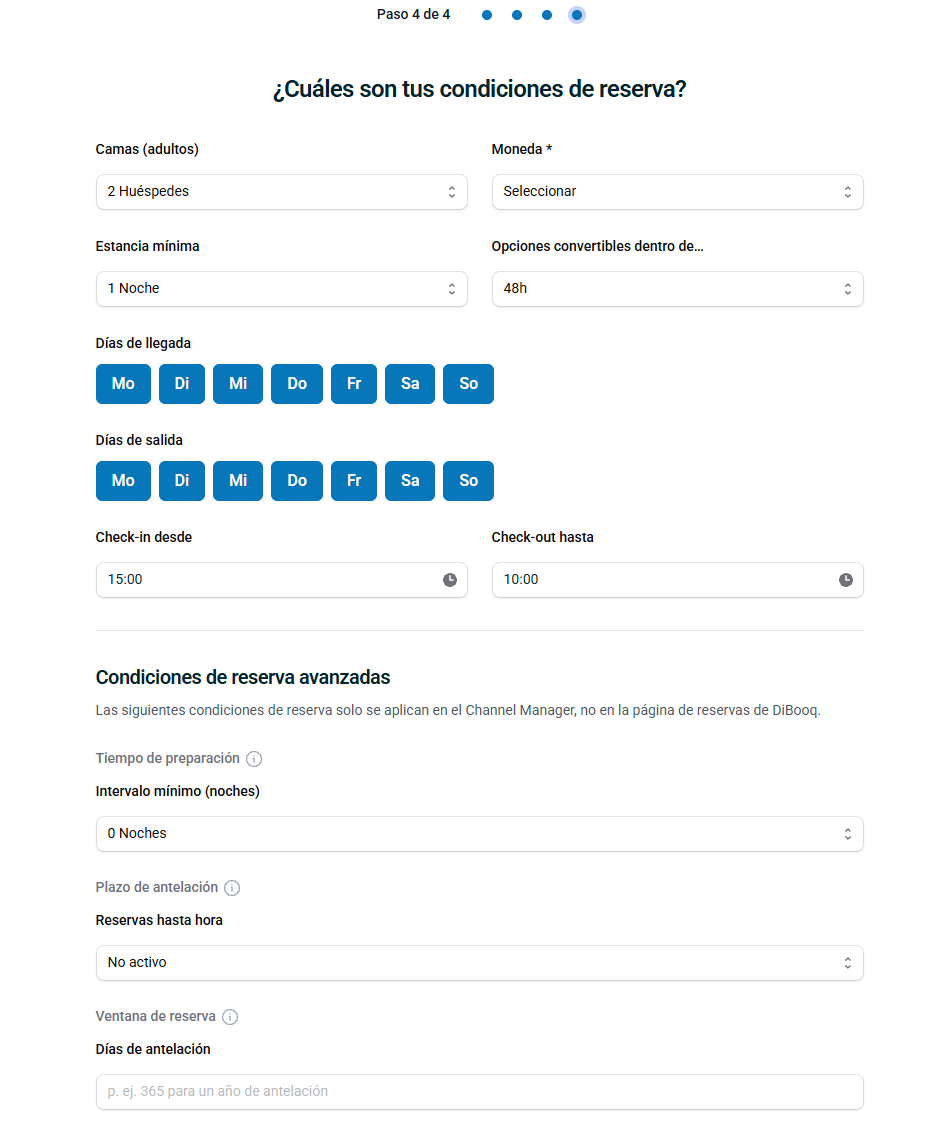Viewport: 927px width, 1137px height.
Task: Click the clock icon in Check-in desde field
Action: (x=450, y=579)
